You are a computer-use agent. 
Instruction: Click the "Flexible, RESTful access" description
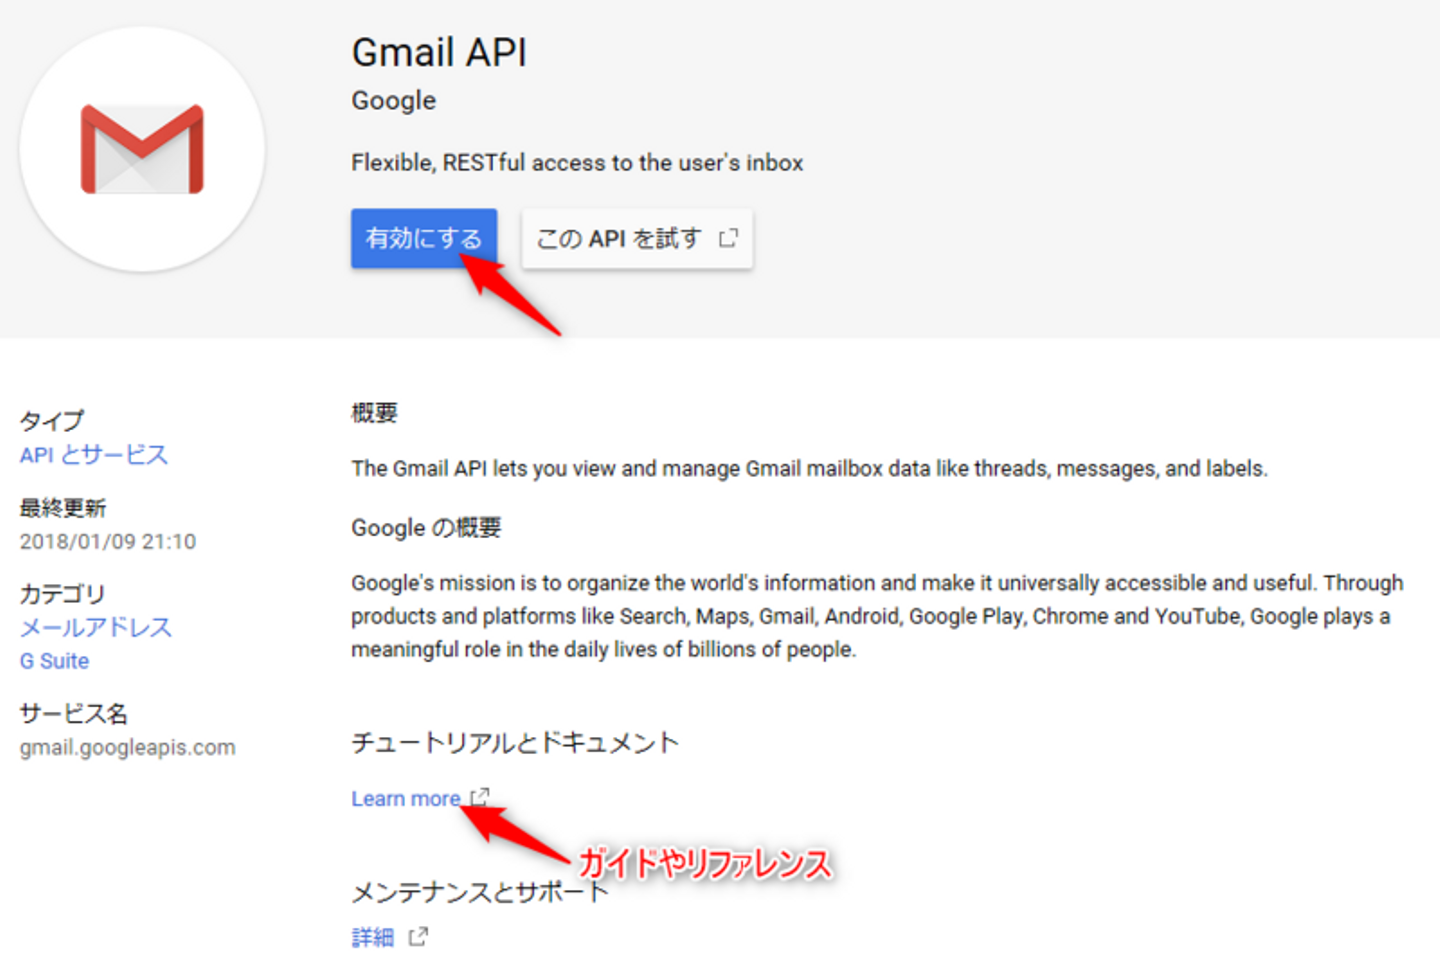(577, 163)
